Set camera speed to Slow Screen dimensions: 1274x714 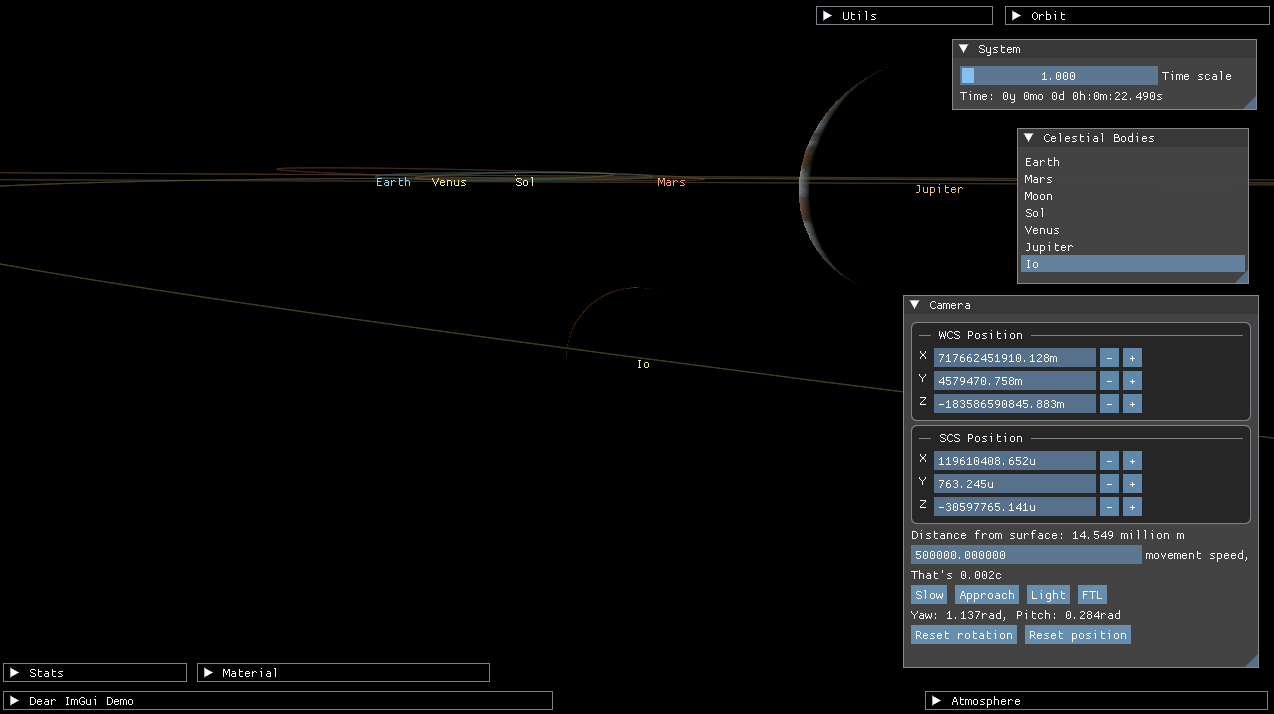coord(928,594)
